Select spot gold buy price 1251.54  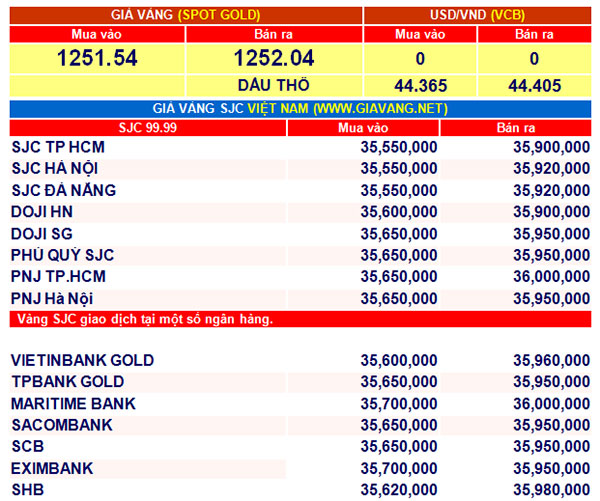coord(97,58)
